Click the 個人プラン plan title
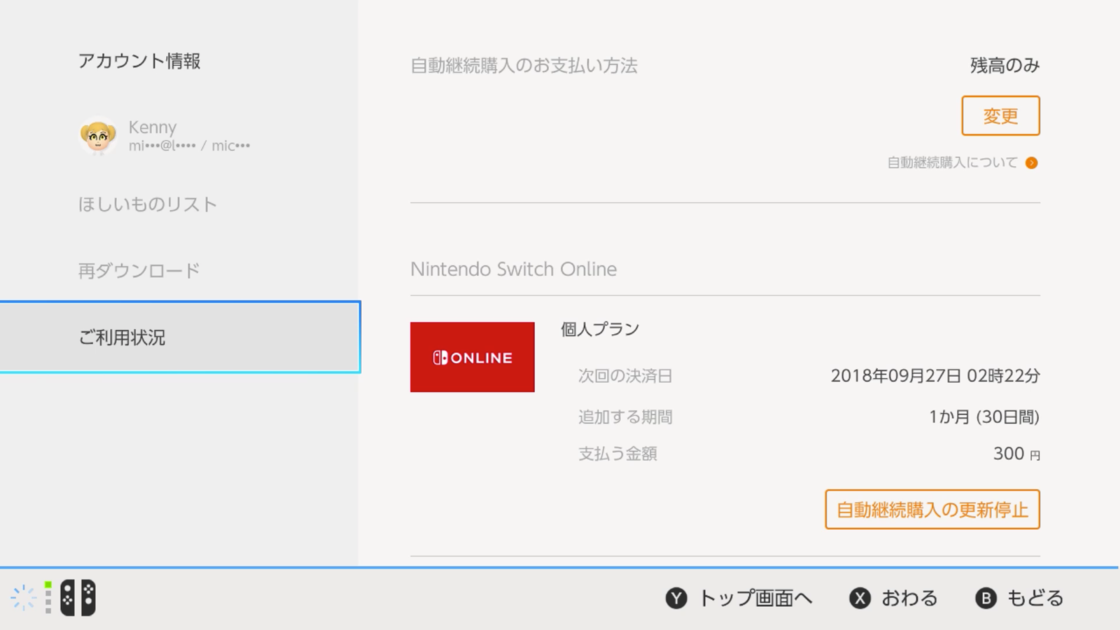Image resolution: width=1120 pixels, height=630 pixels. click(x=600, y=329)
